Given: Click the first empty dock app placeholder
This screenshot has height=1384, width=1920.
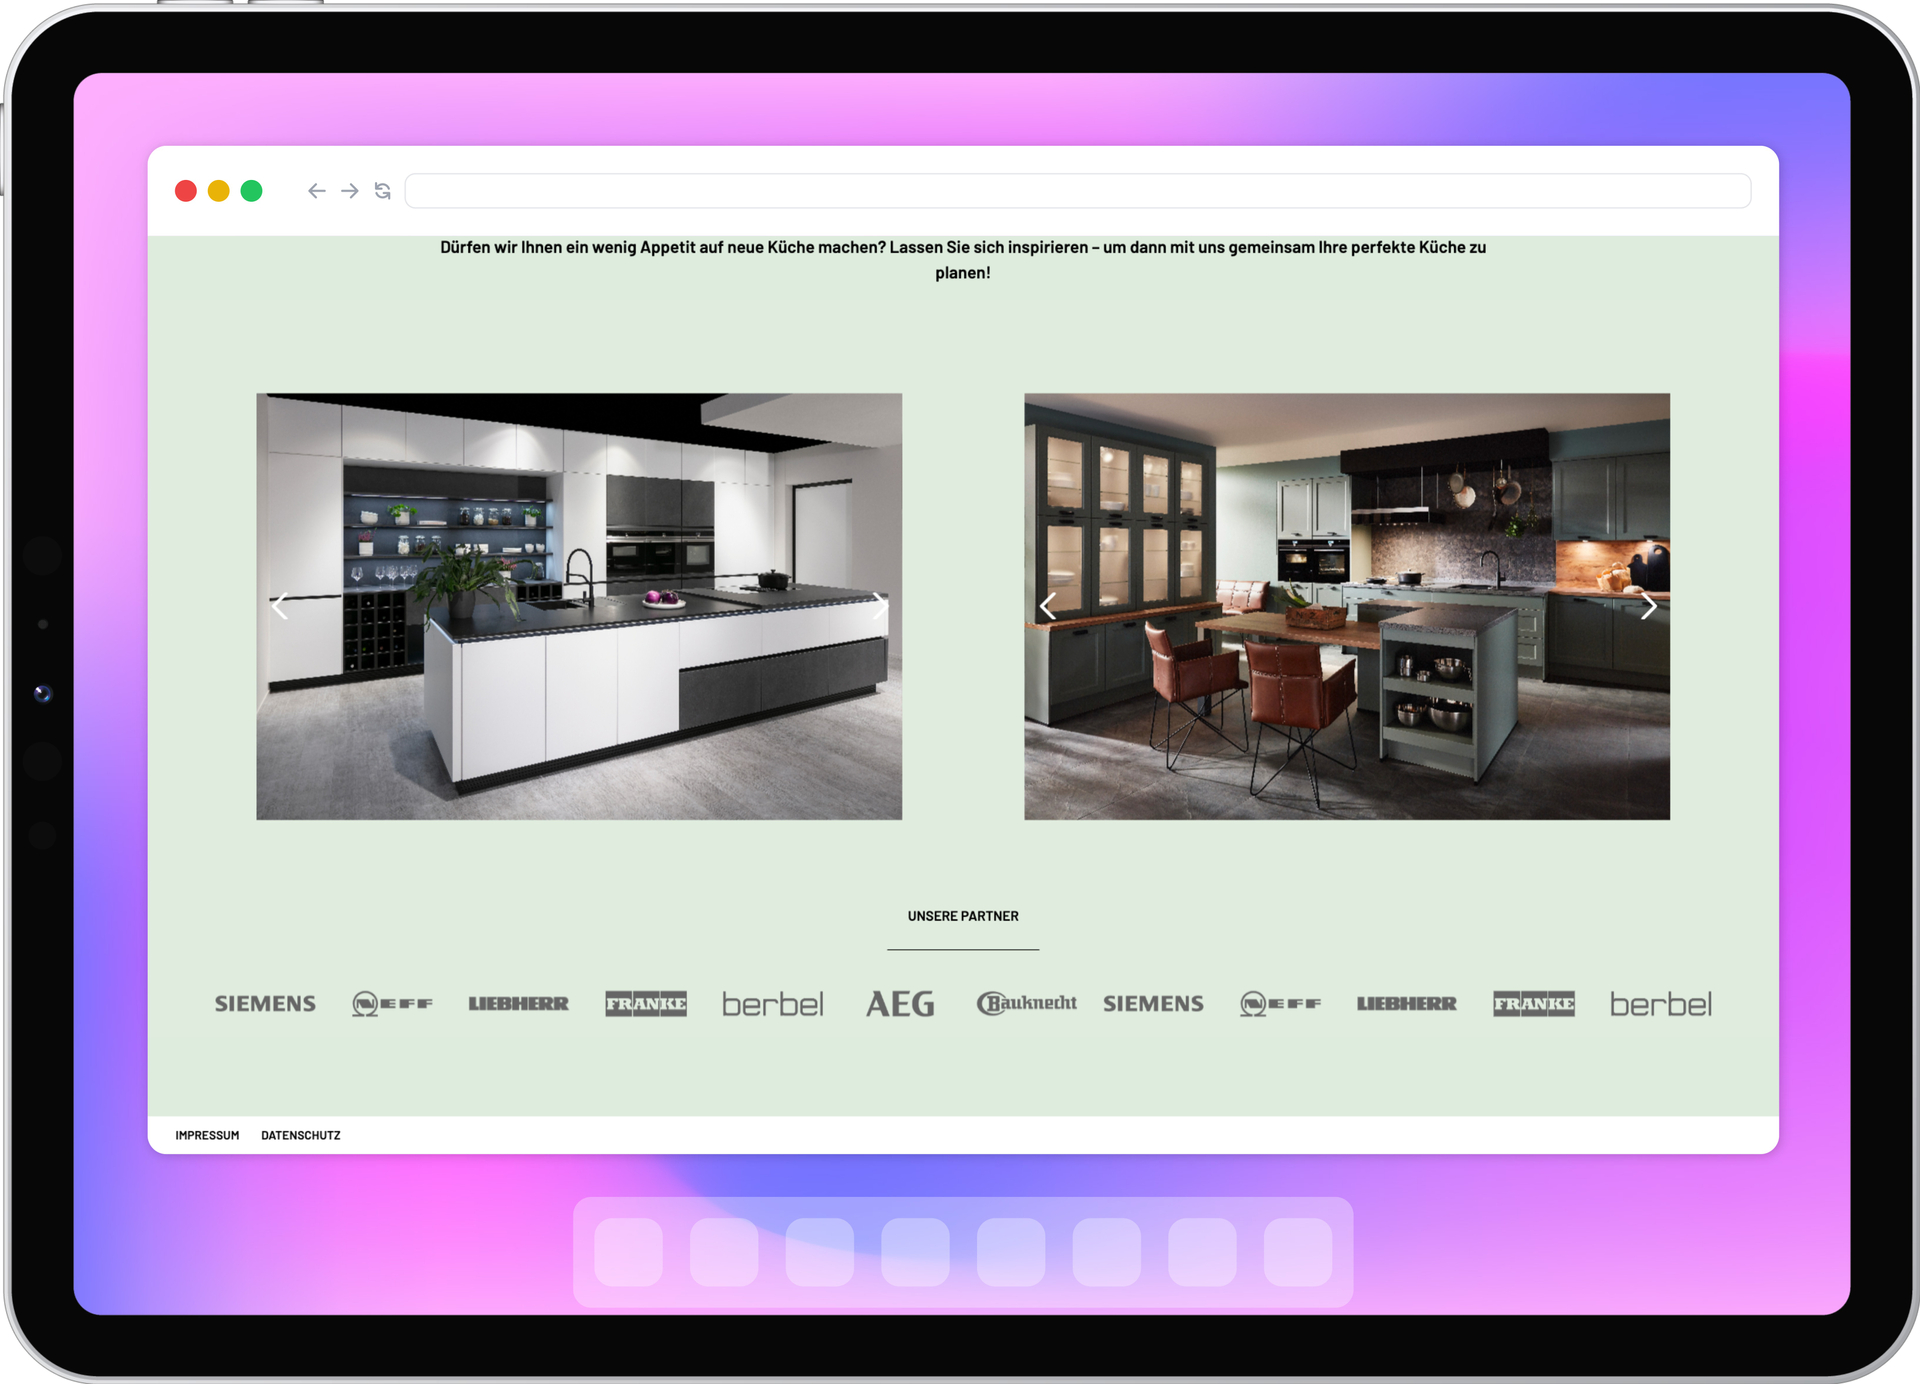Looking at the screenshot, I should [x=628, y=1251].
